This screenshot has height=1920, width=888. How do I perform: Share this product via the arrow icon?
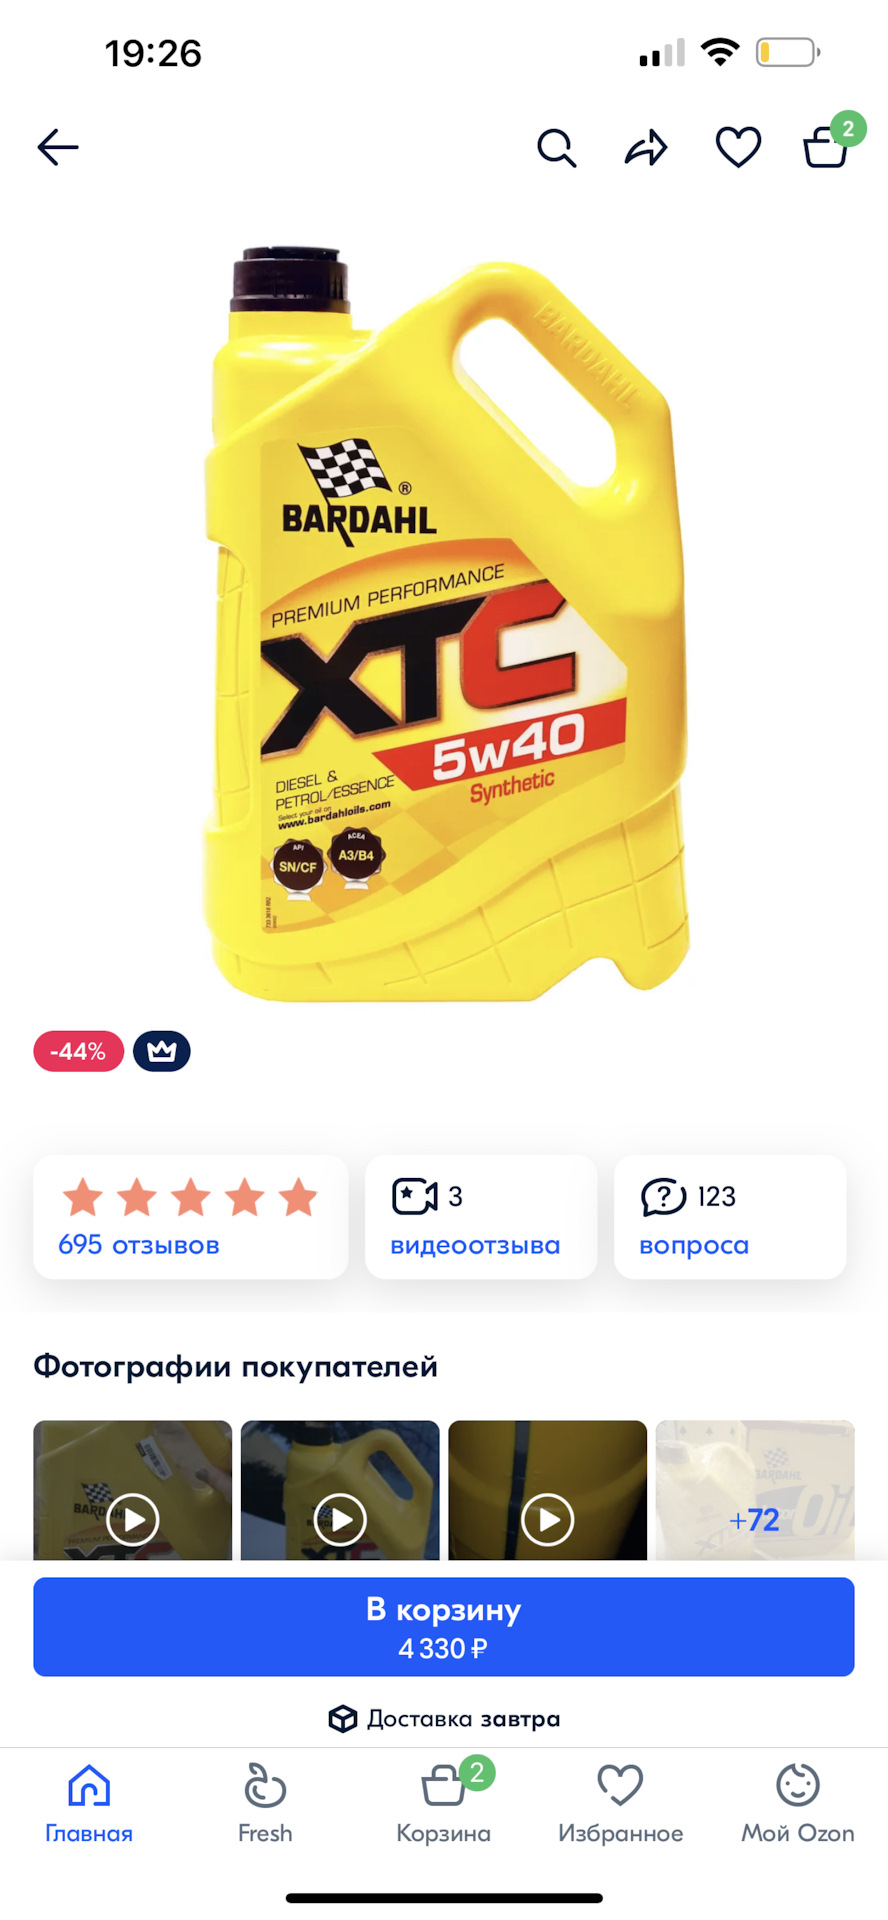tap(646, 148)
